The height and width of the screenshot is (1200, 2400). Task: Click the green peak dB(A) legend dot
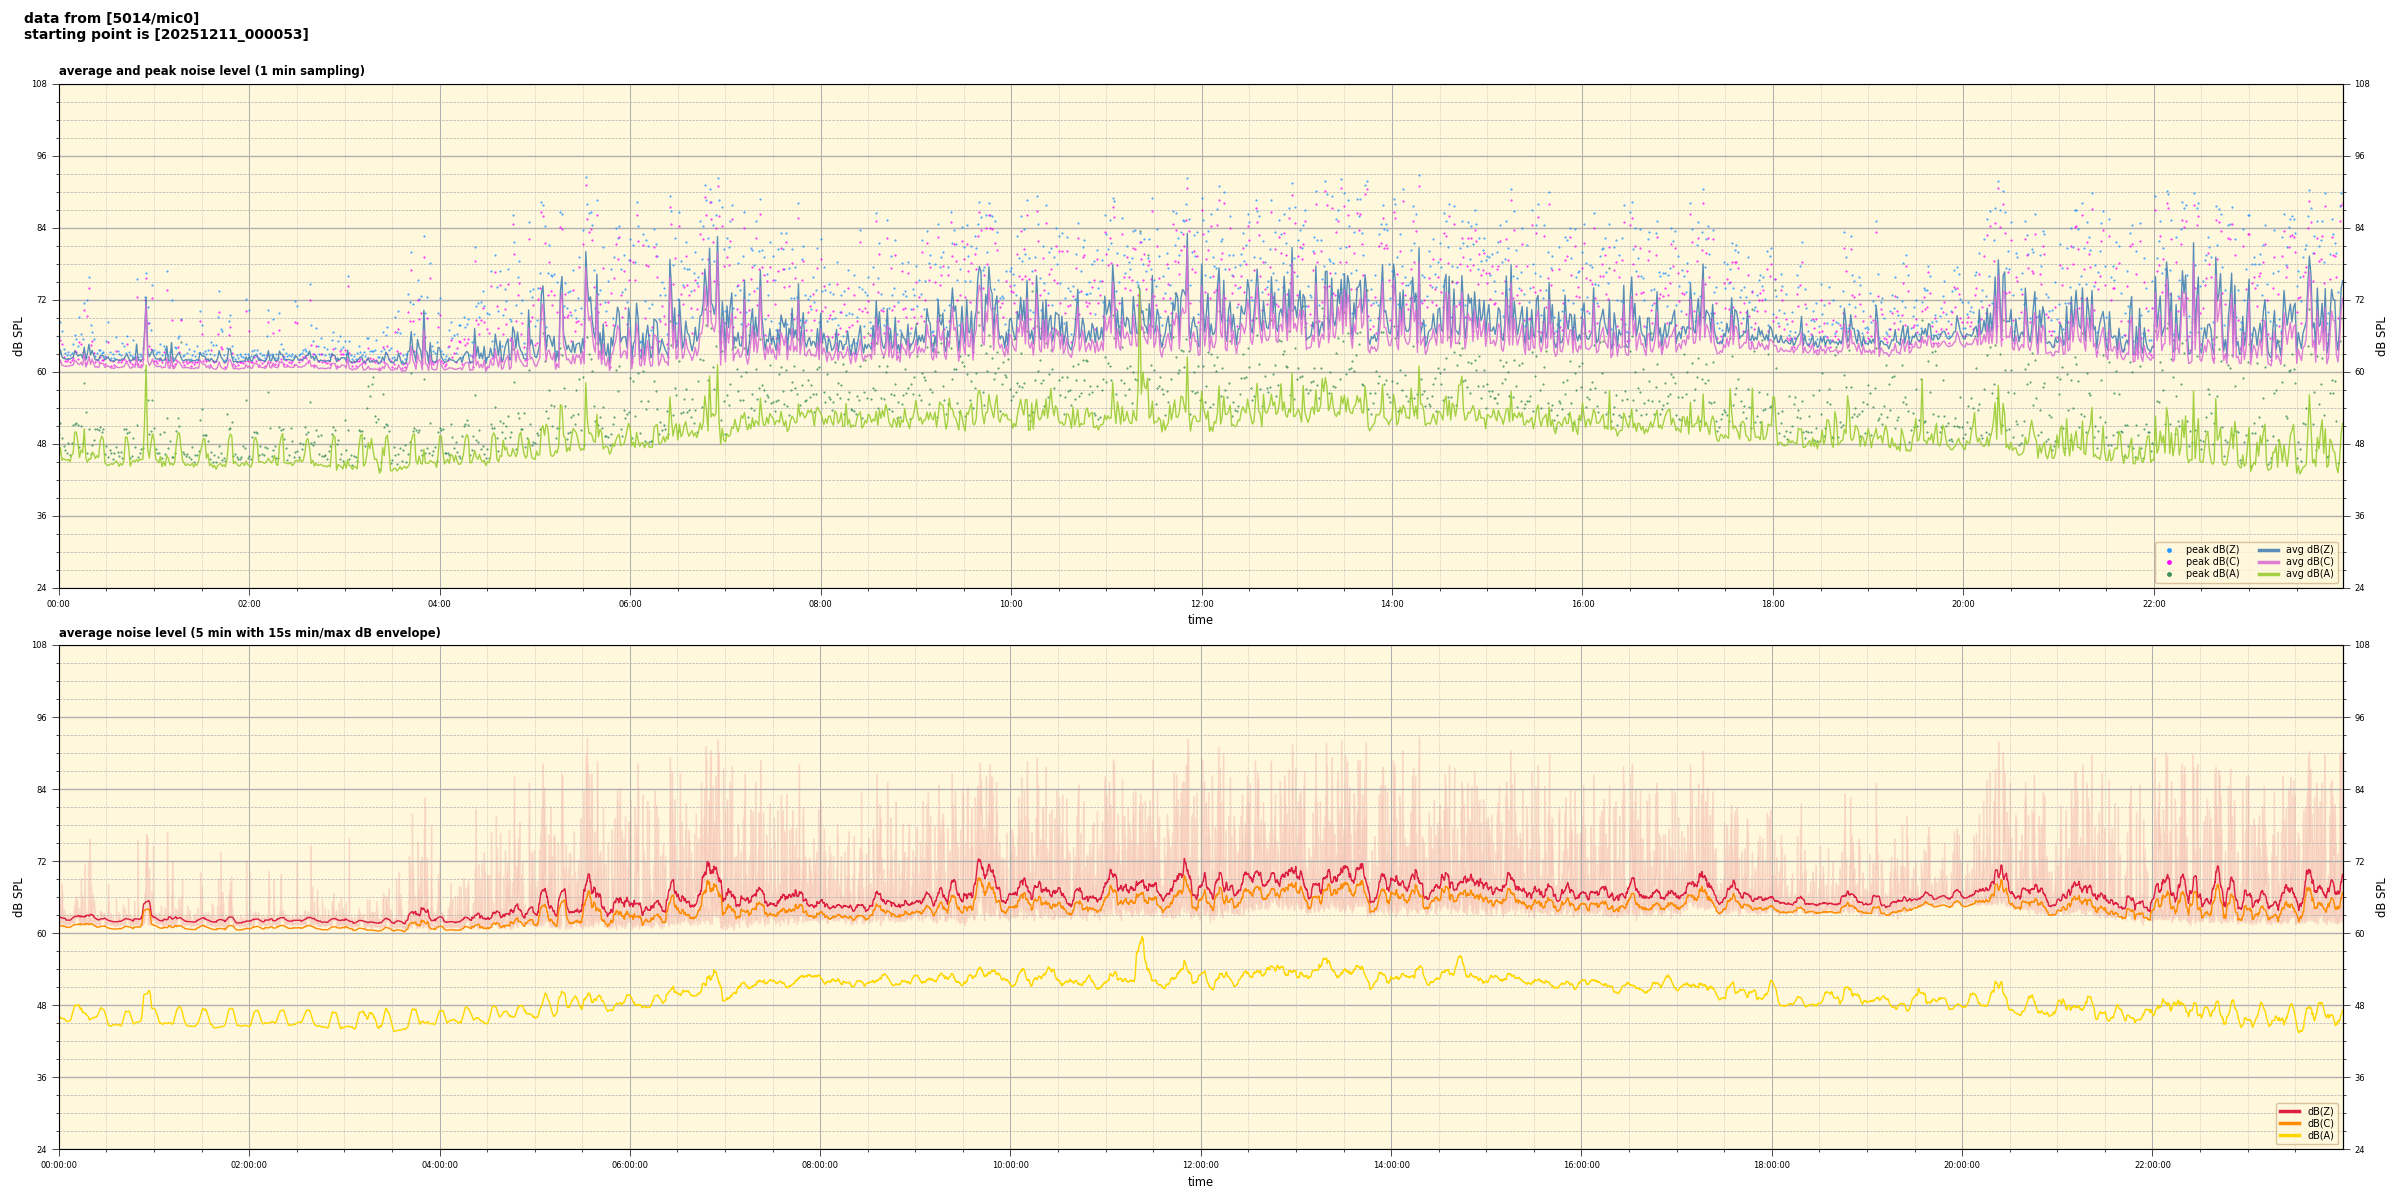click(x=2169, y=574)
